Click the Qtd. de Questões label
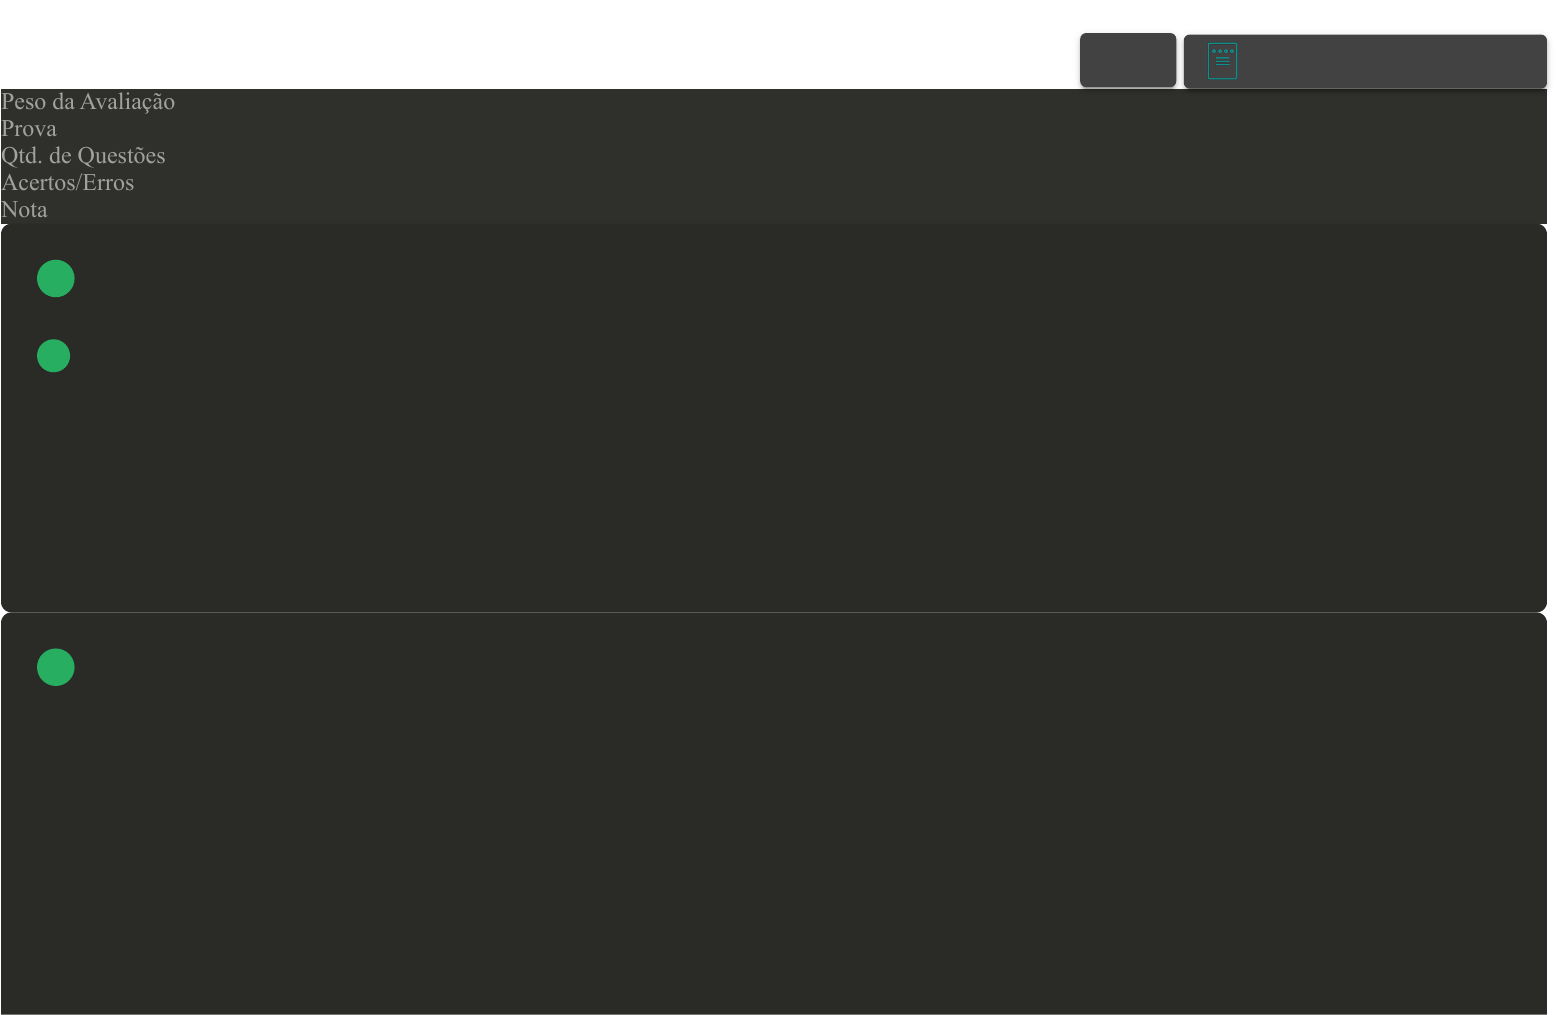 (x=83, y=156)
